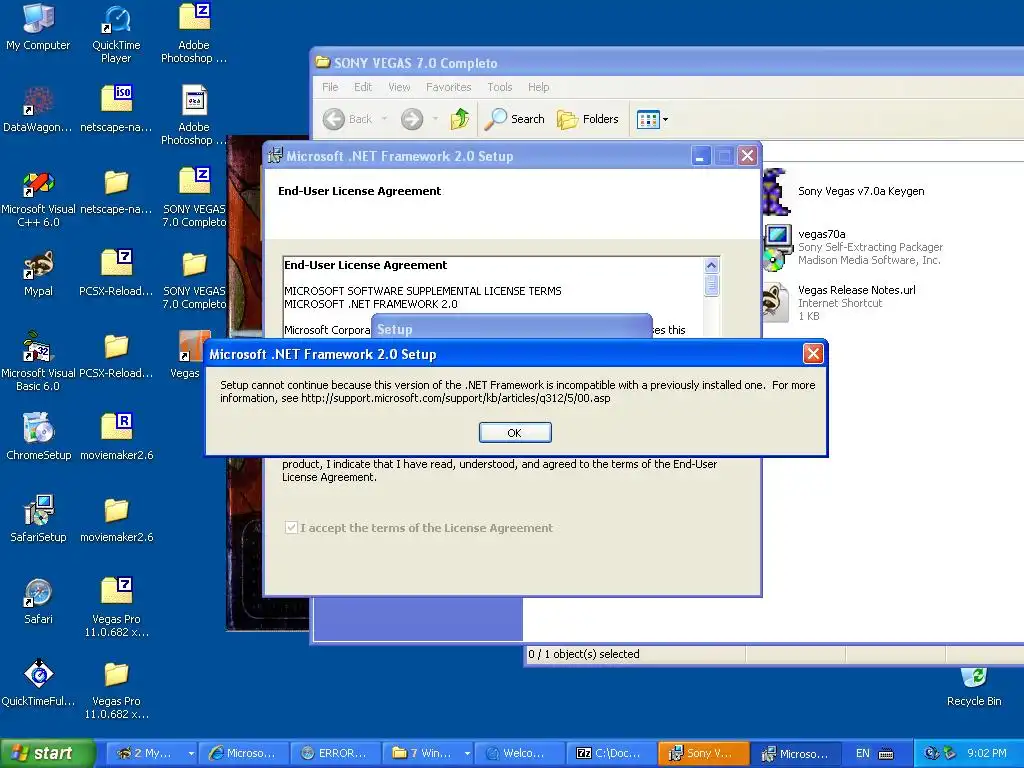Viewport: 1024px width, 768px height.
Task: Select the PCSX-Reload folder on desktop
Action: (116, 356)
